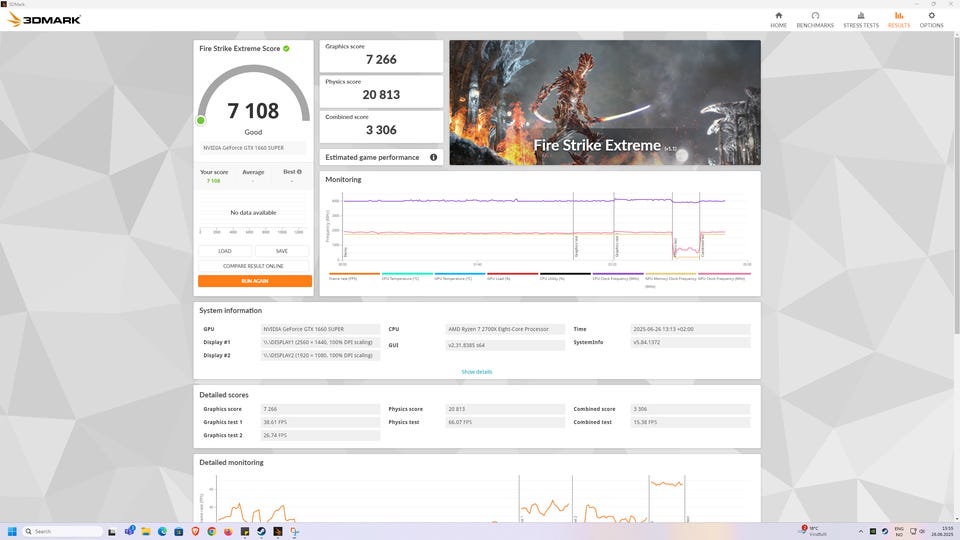Open the system tray language selector ENG
The image size is (960, 540).
898,530
